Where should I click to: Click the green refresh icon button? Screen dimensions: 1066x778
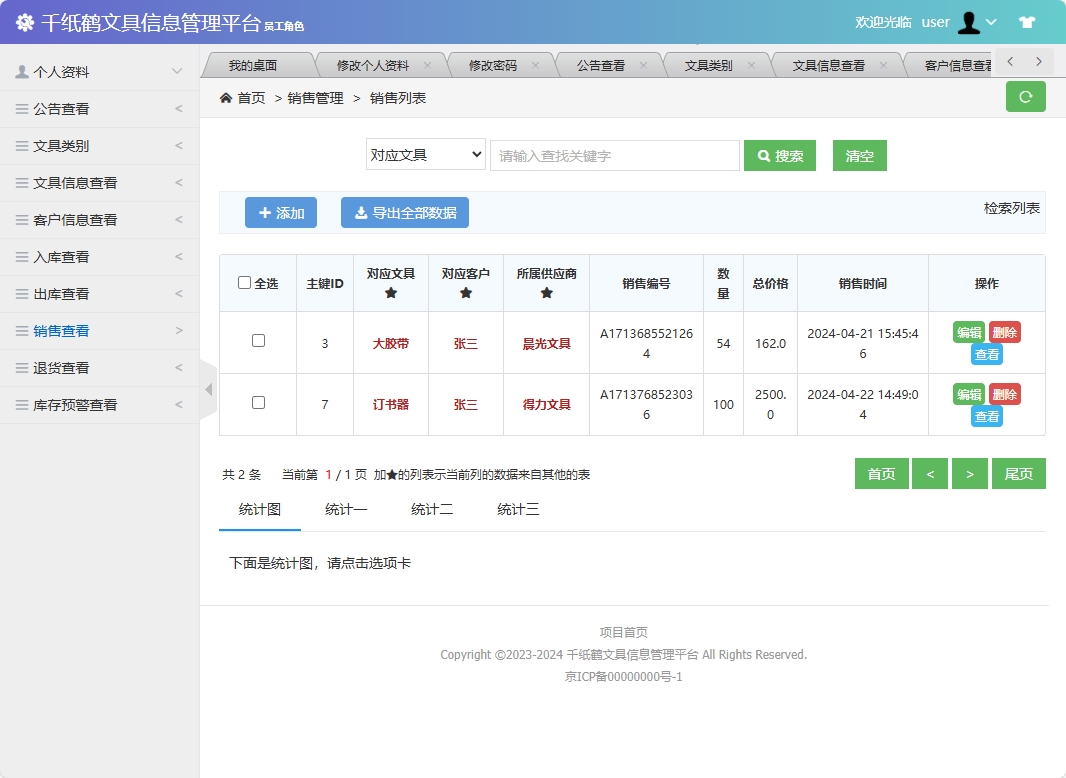[1025, 96]
